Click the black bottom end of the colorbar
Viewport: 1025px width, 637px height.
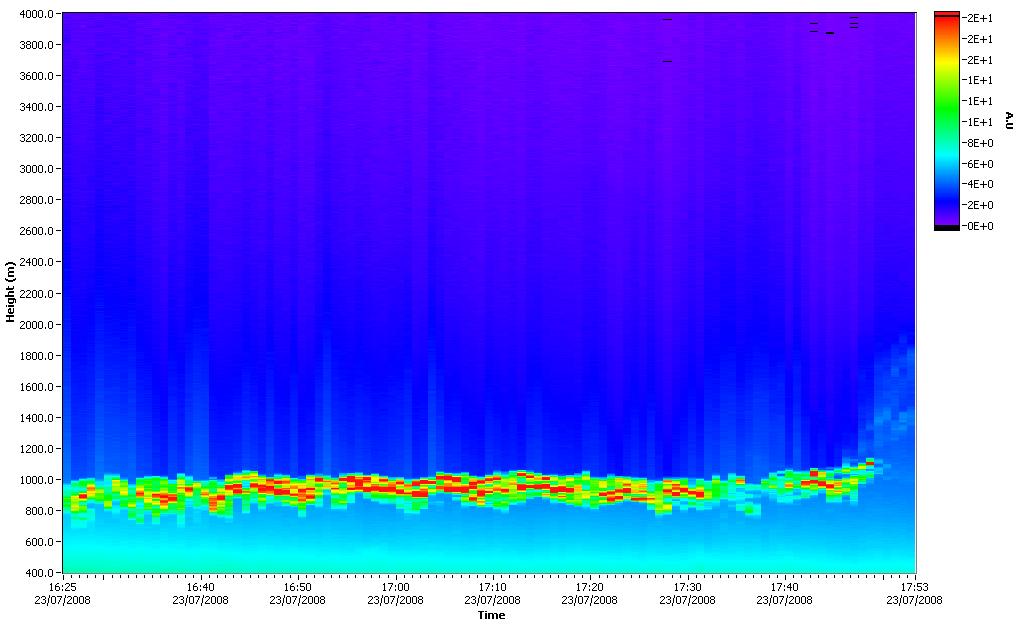tap(947, 228)
